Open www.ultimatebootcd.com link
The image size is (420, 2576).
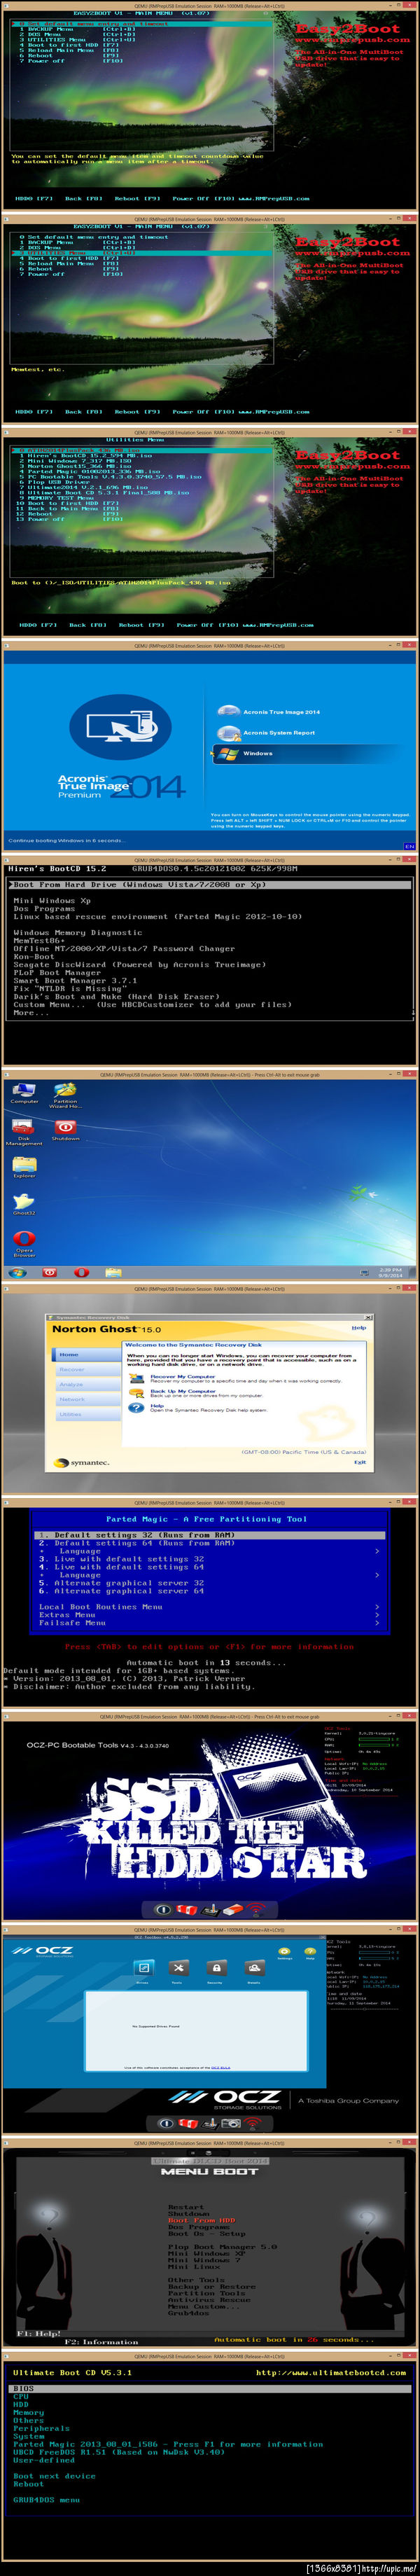(331, 2372)
